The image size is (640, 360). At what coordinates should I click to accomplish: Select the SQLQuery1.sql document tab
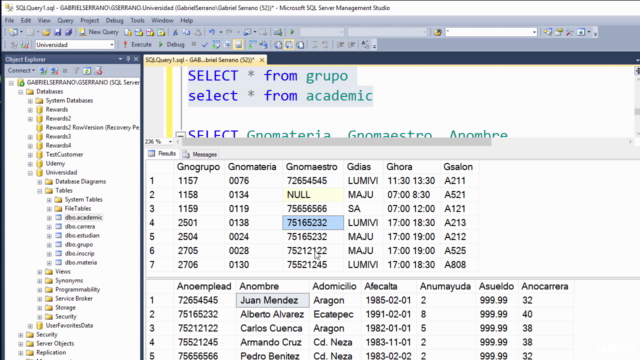200,60
